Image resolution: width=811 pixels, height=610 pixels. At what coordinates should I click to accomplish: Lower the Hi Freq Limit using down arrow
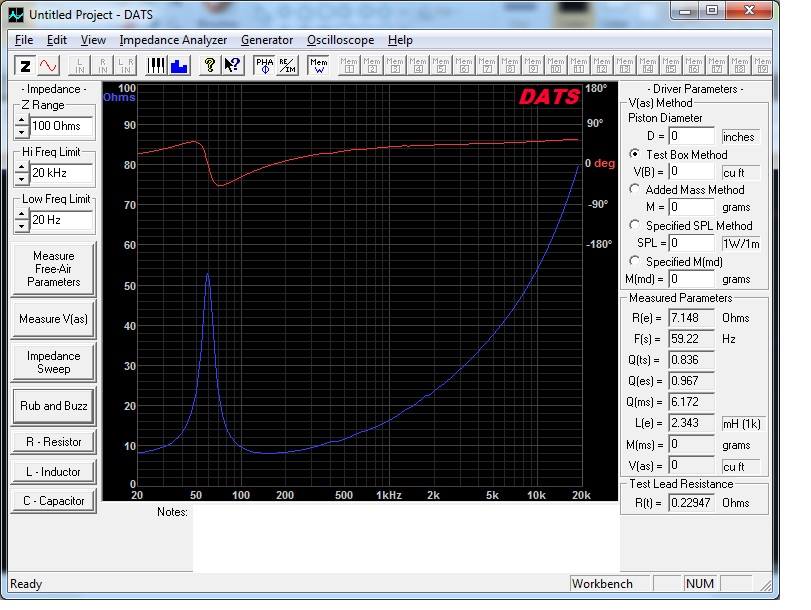pos(21,178)
